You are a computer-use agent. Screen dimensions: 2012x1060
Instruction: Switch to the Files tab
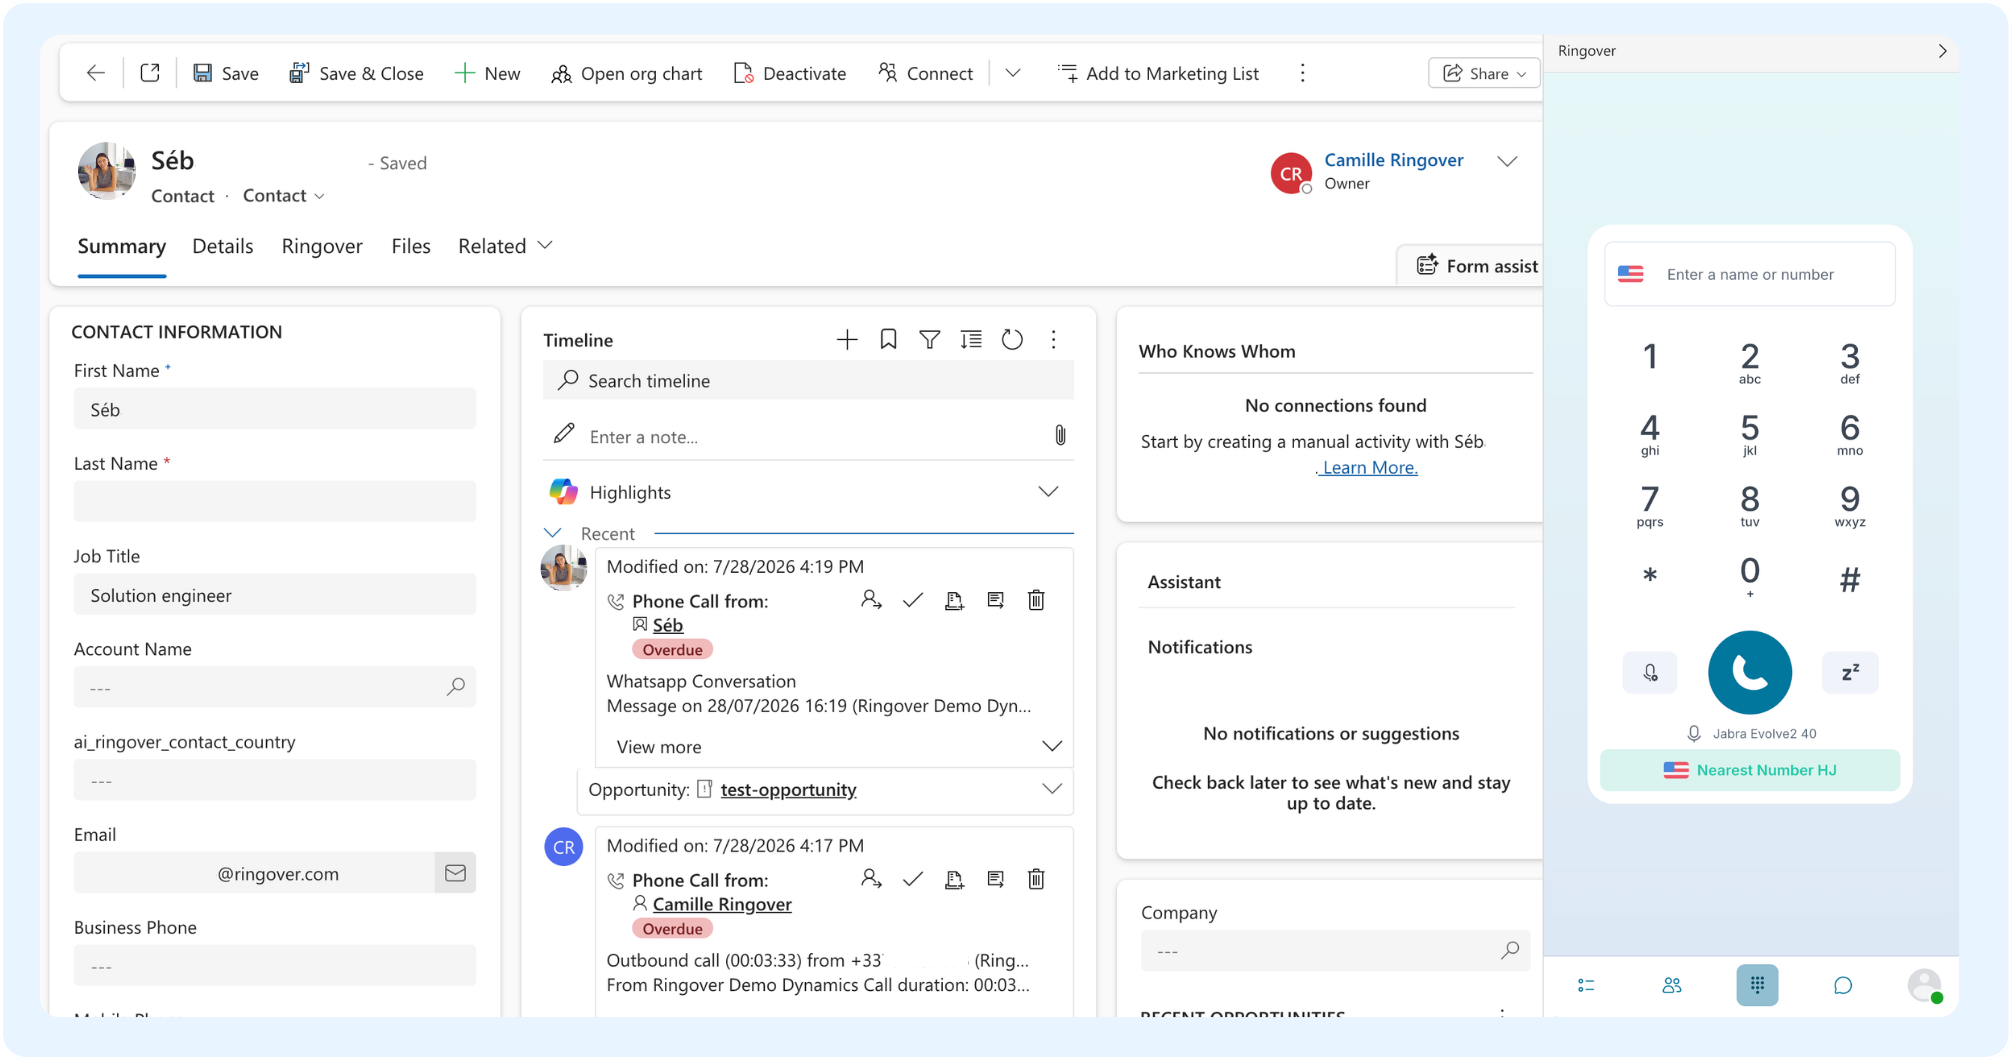click(x=411, y=246)
